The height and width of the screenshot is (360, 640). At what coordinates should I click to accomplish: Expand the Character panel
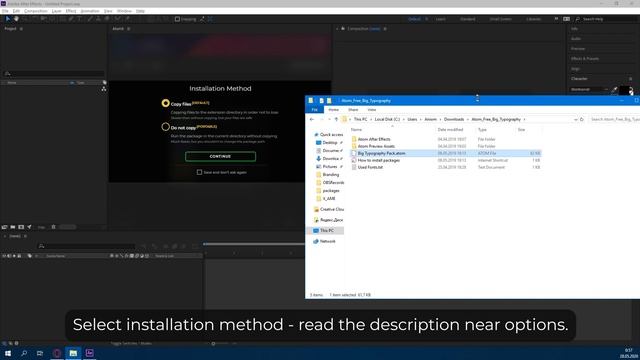click(x=579, y=79)
